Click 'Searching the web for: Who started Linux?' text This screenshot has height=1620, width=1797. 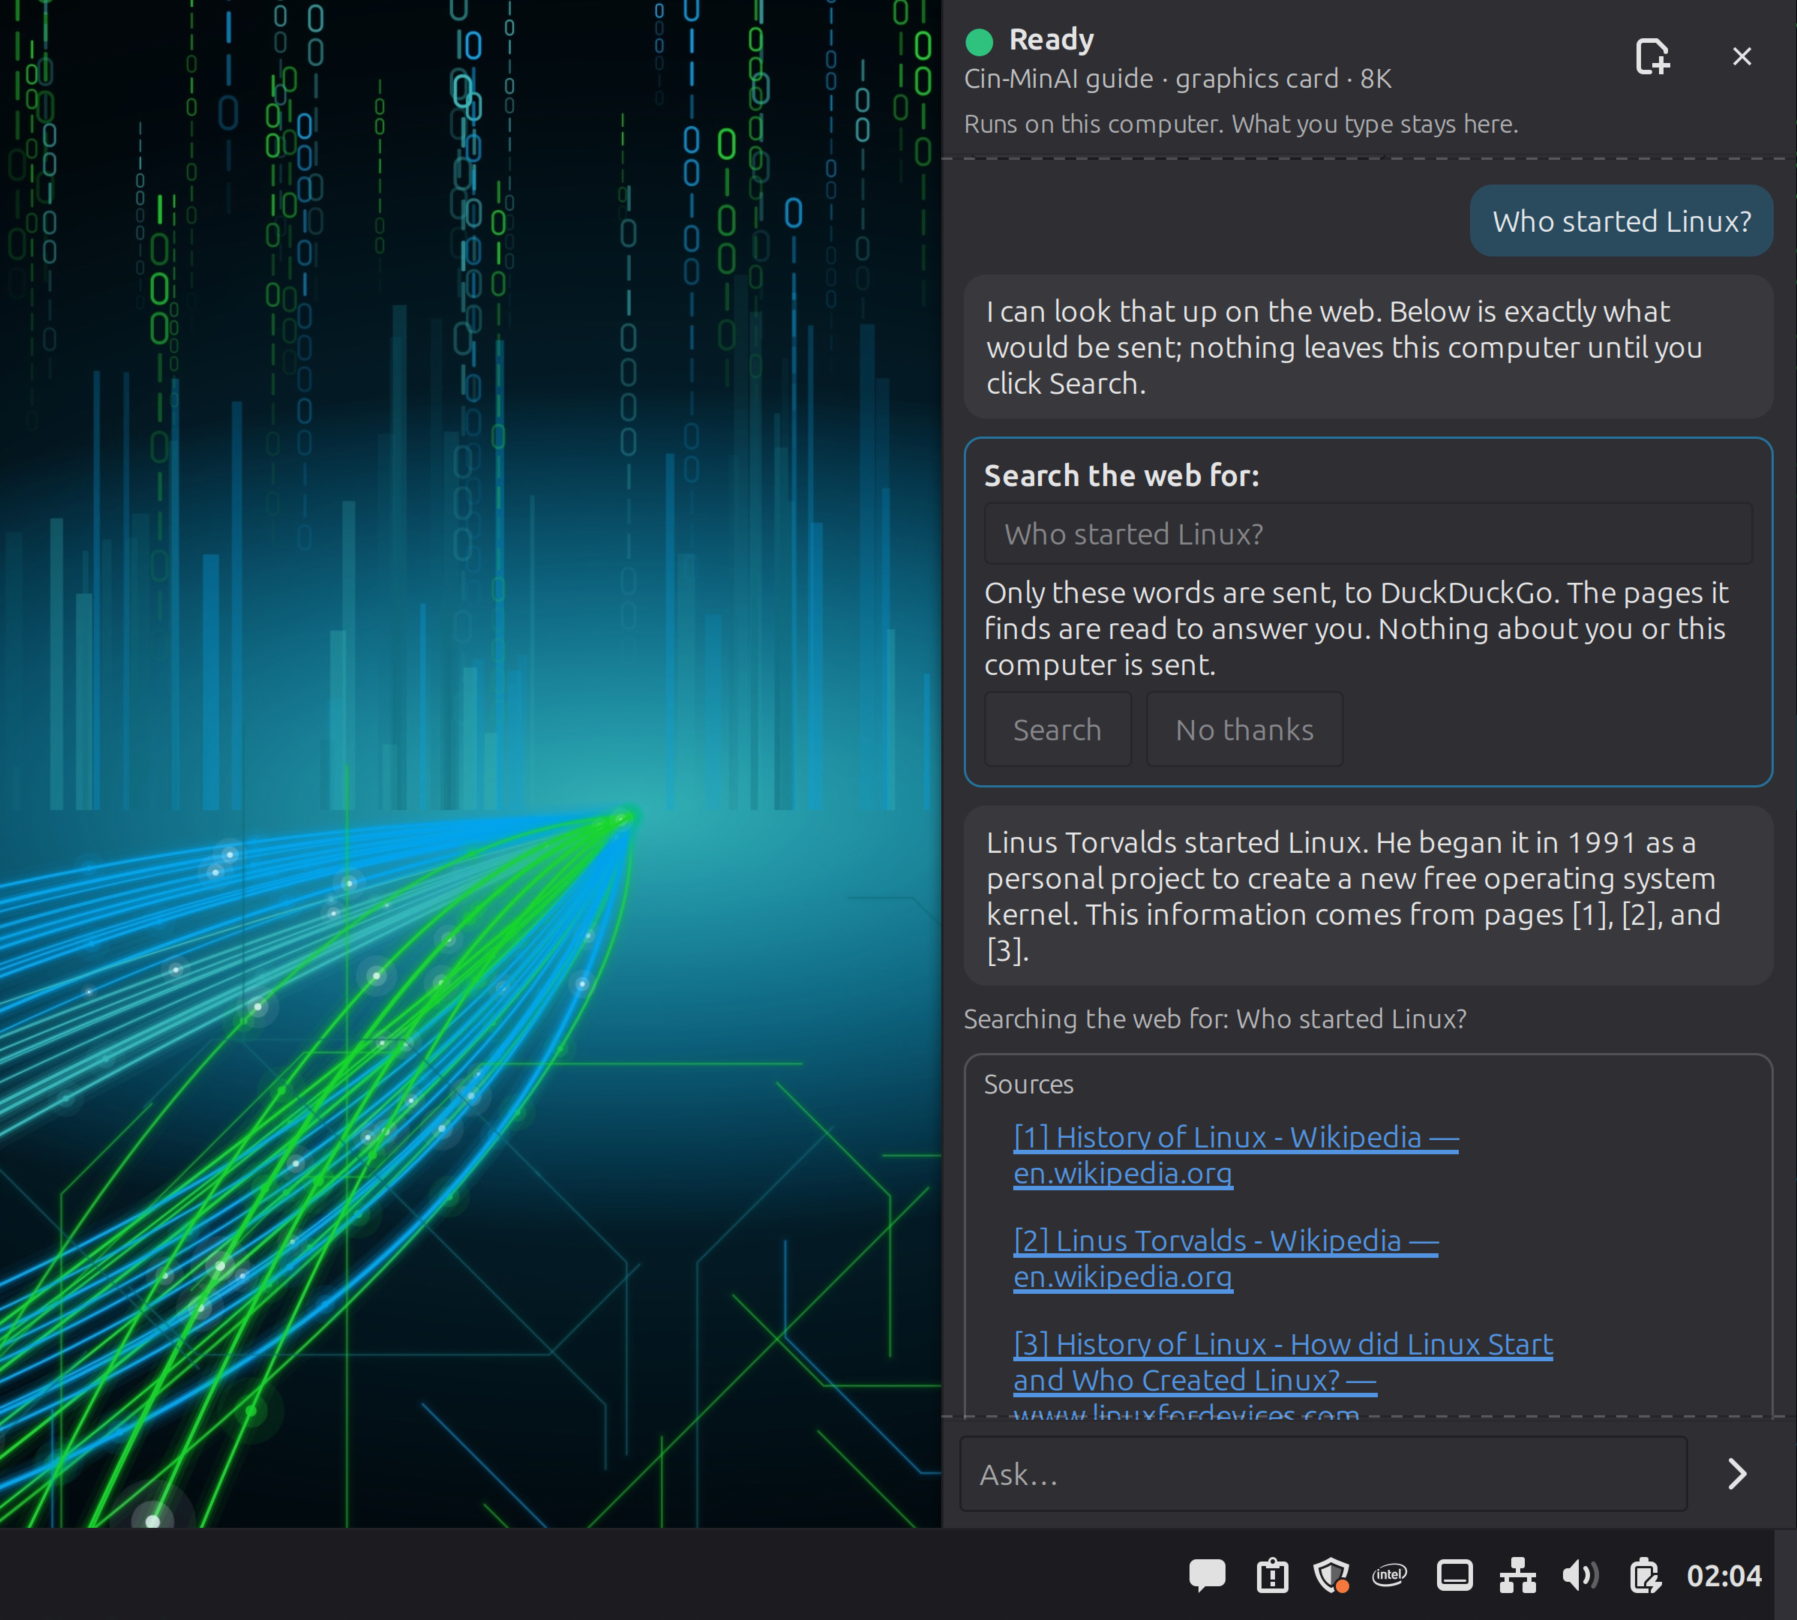pyautogui.click(x=1215, y=1019)
